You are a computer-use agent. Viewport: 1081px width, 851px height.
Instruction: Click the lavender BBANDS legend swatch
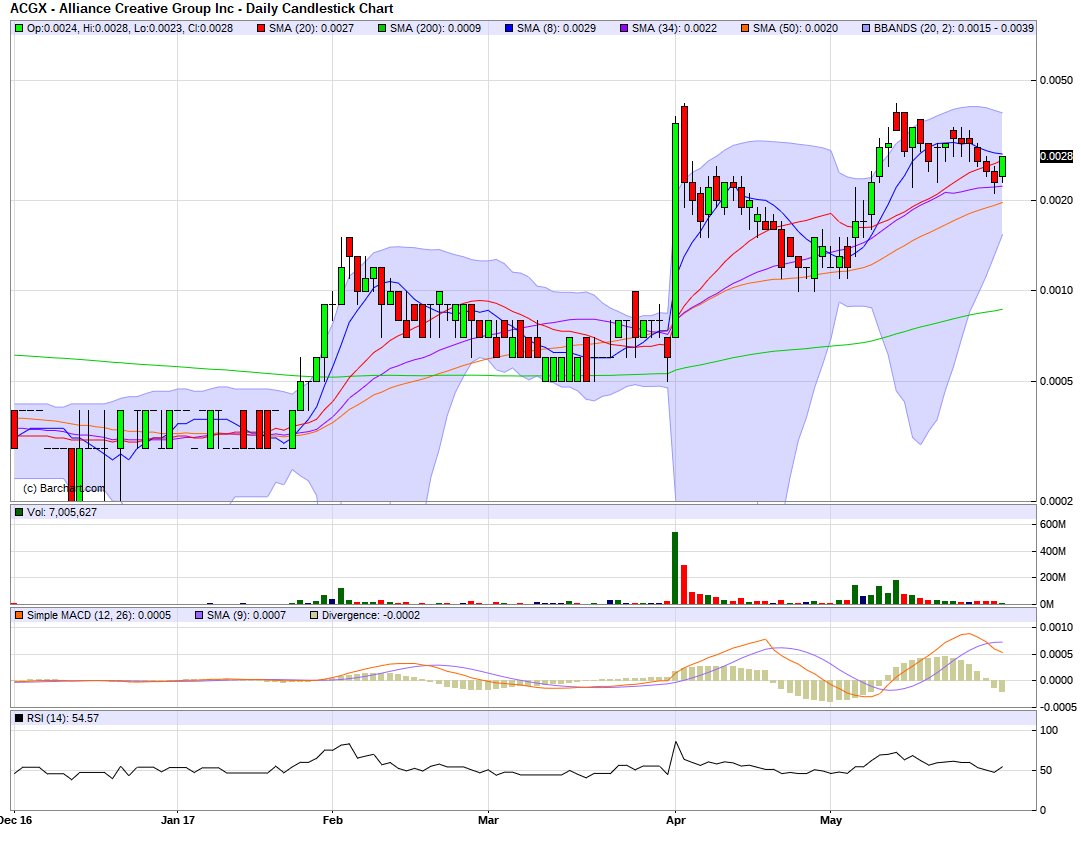pos(866,28)
